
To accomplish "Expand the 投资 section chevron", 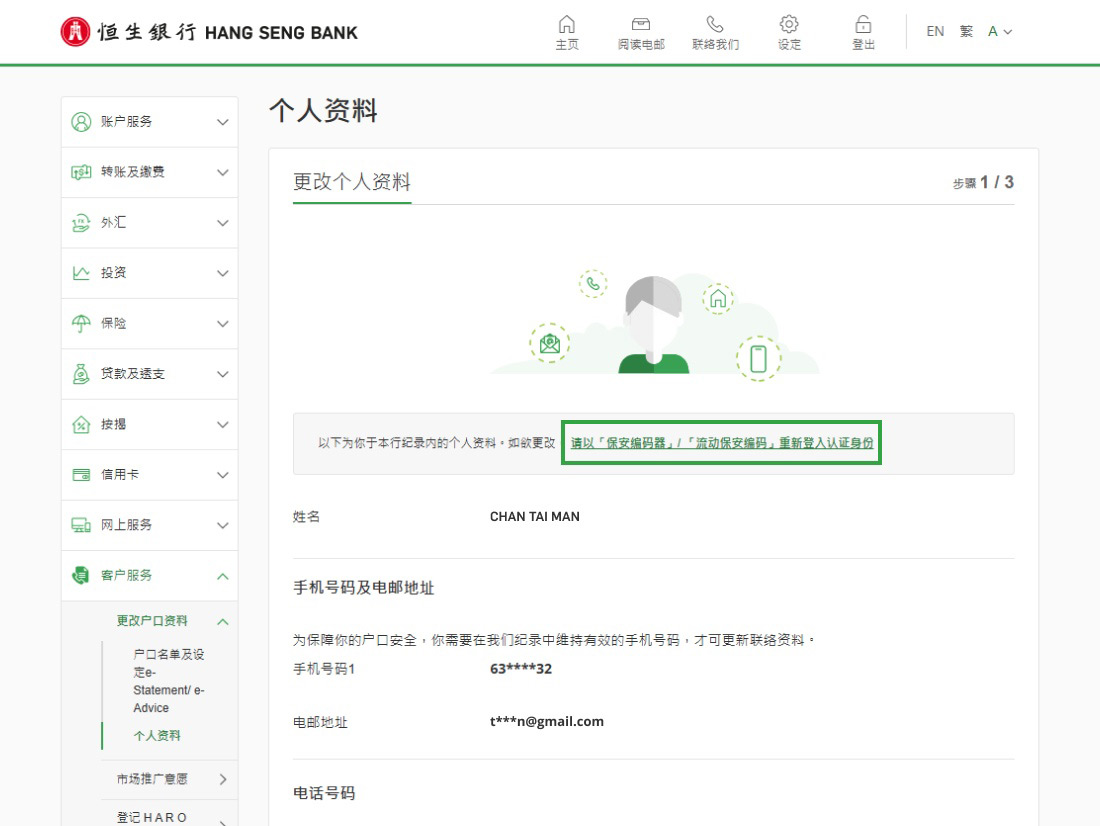I will [222, 273].
